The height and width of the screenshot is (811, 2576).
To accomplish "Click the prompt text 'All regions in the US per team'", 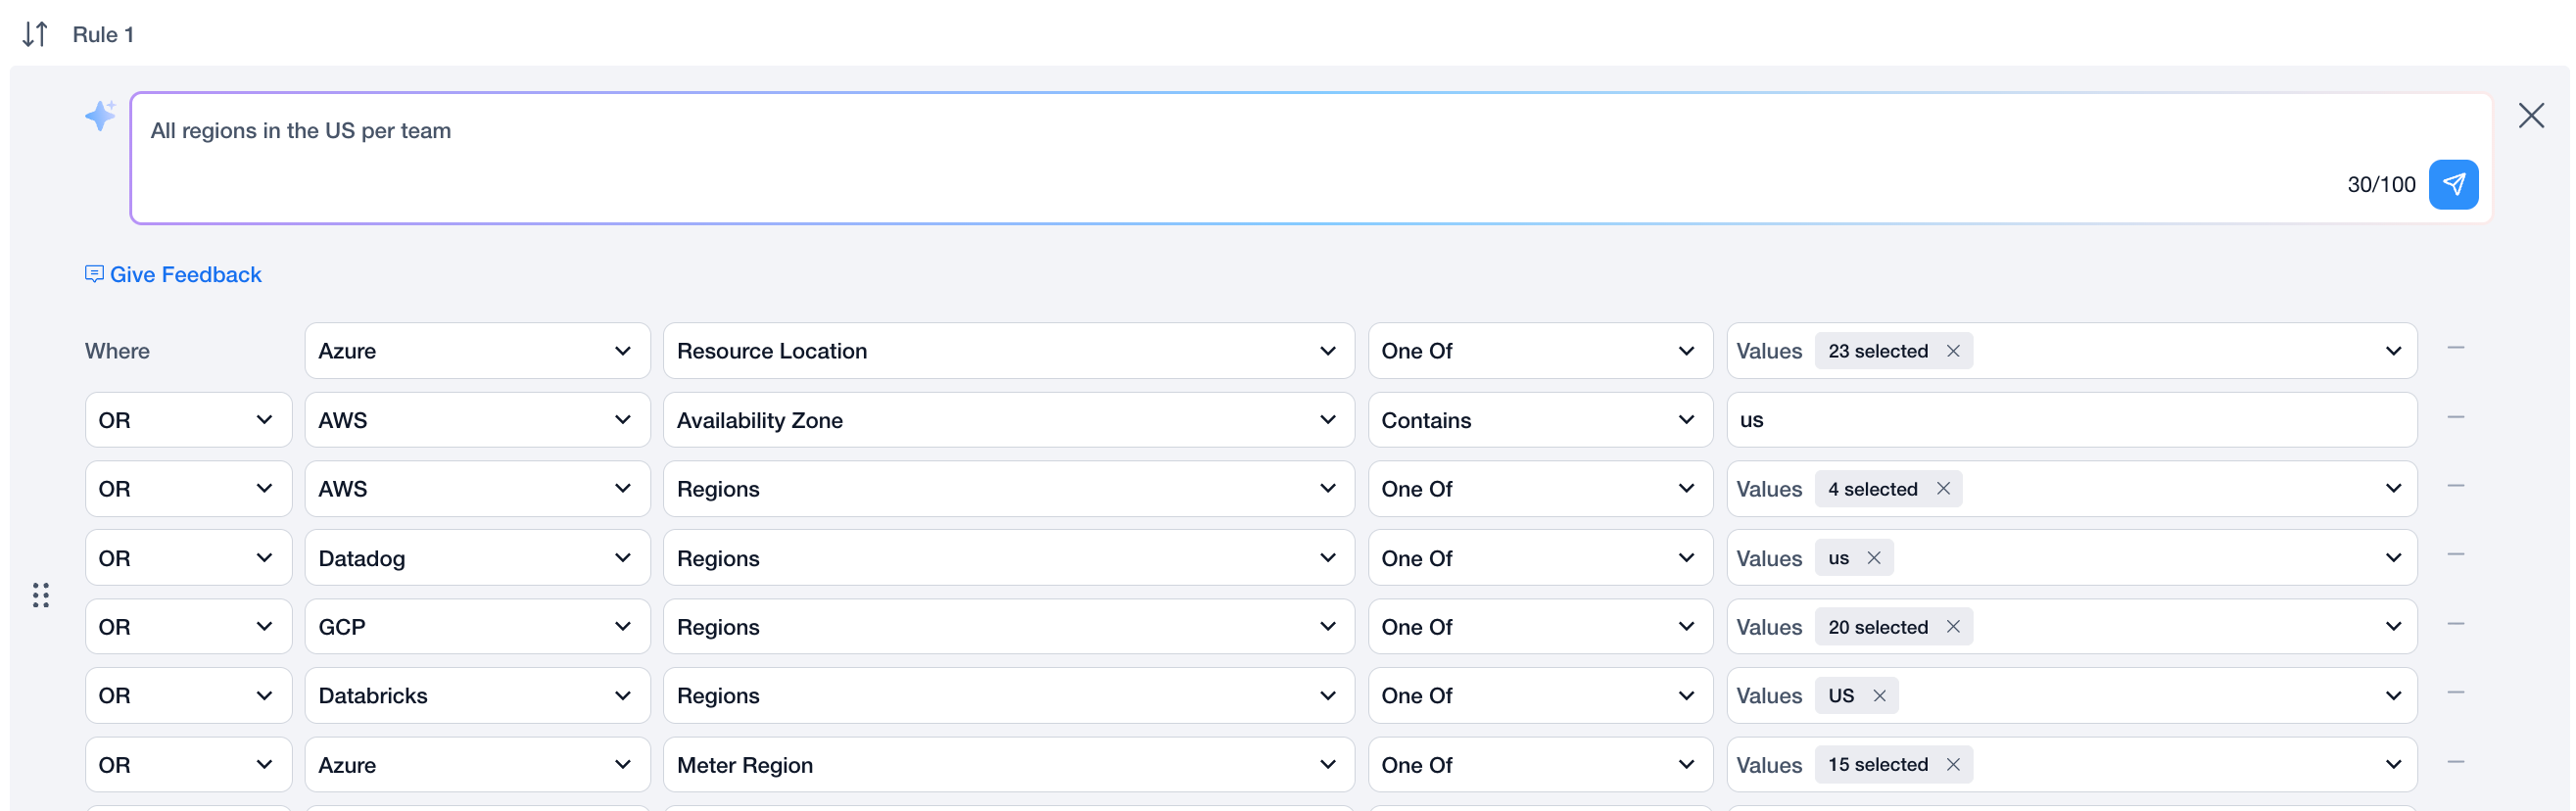I will [x=300, y=131].
